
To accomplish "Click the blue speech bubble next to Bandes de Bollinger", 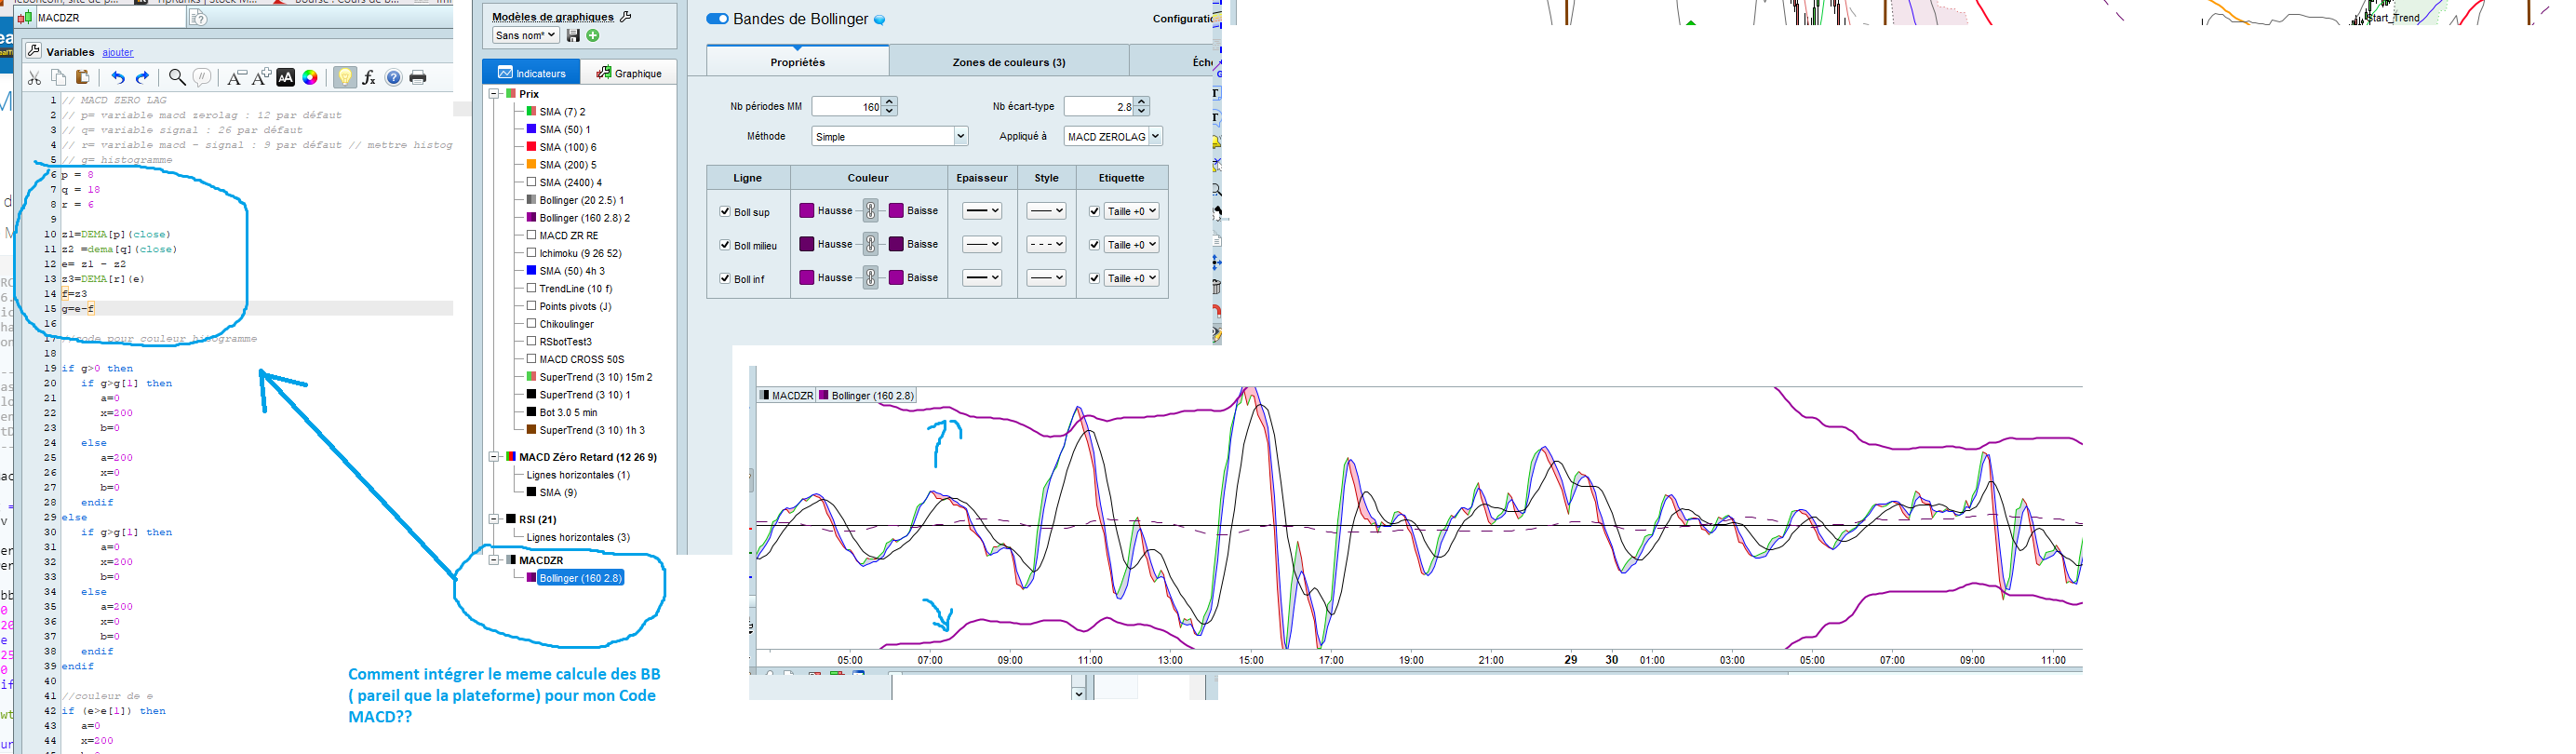I will 880,20.
